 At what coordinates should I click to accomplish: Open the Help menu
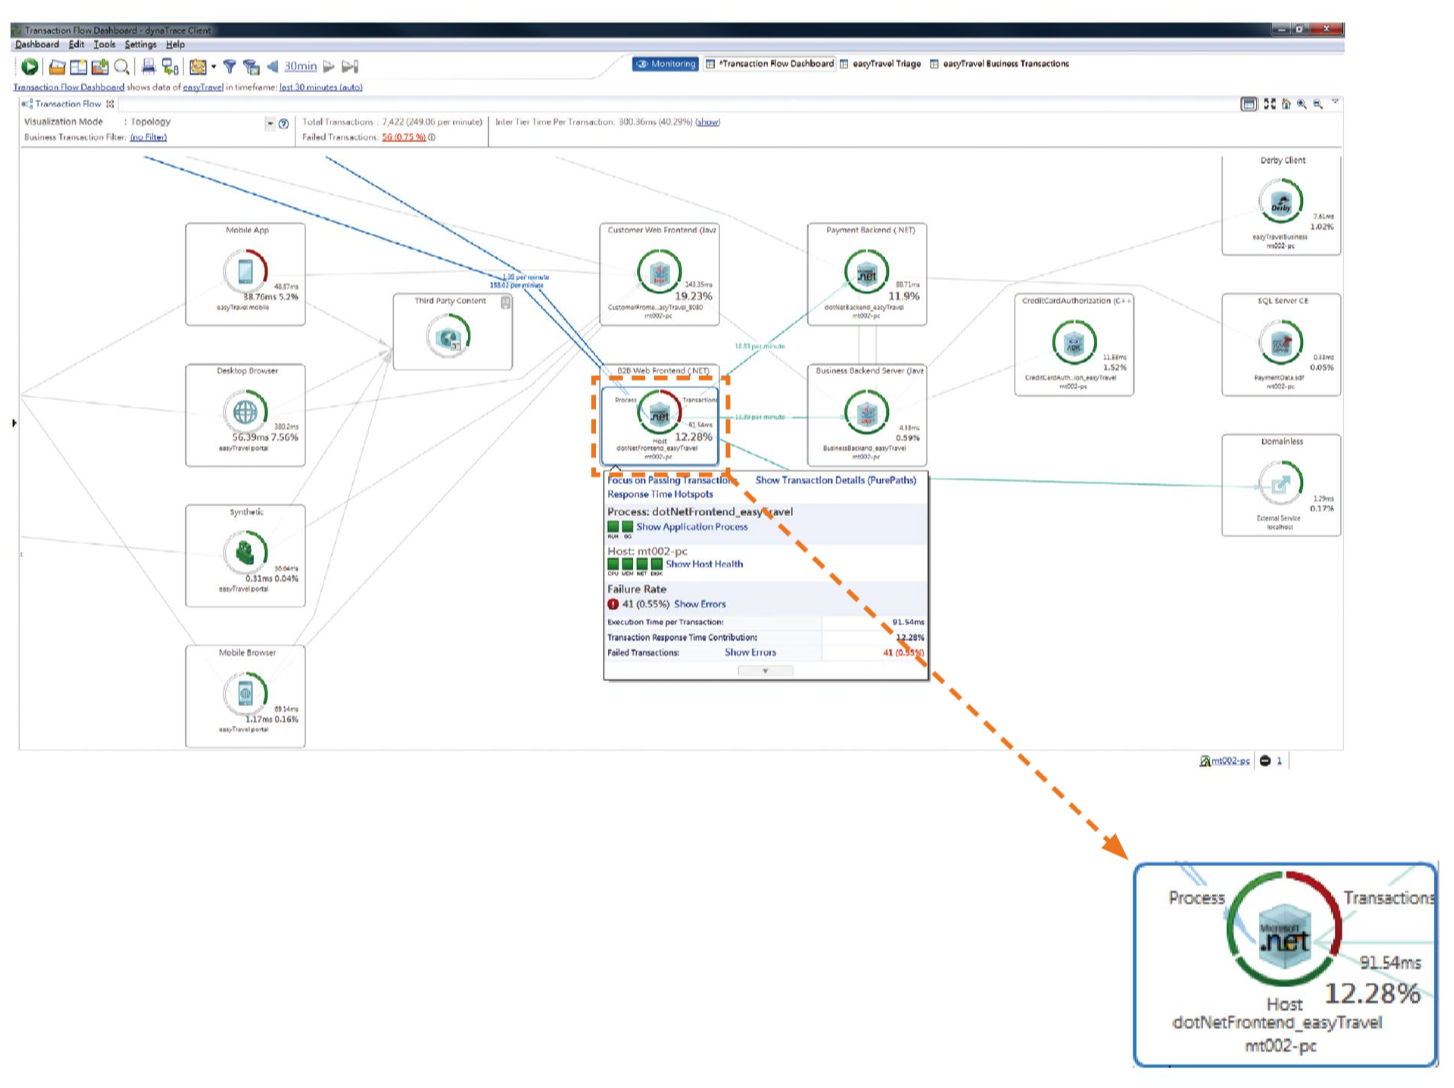pos(175,44)
